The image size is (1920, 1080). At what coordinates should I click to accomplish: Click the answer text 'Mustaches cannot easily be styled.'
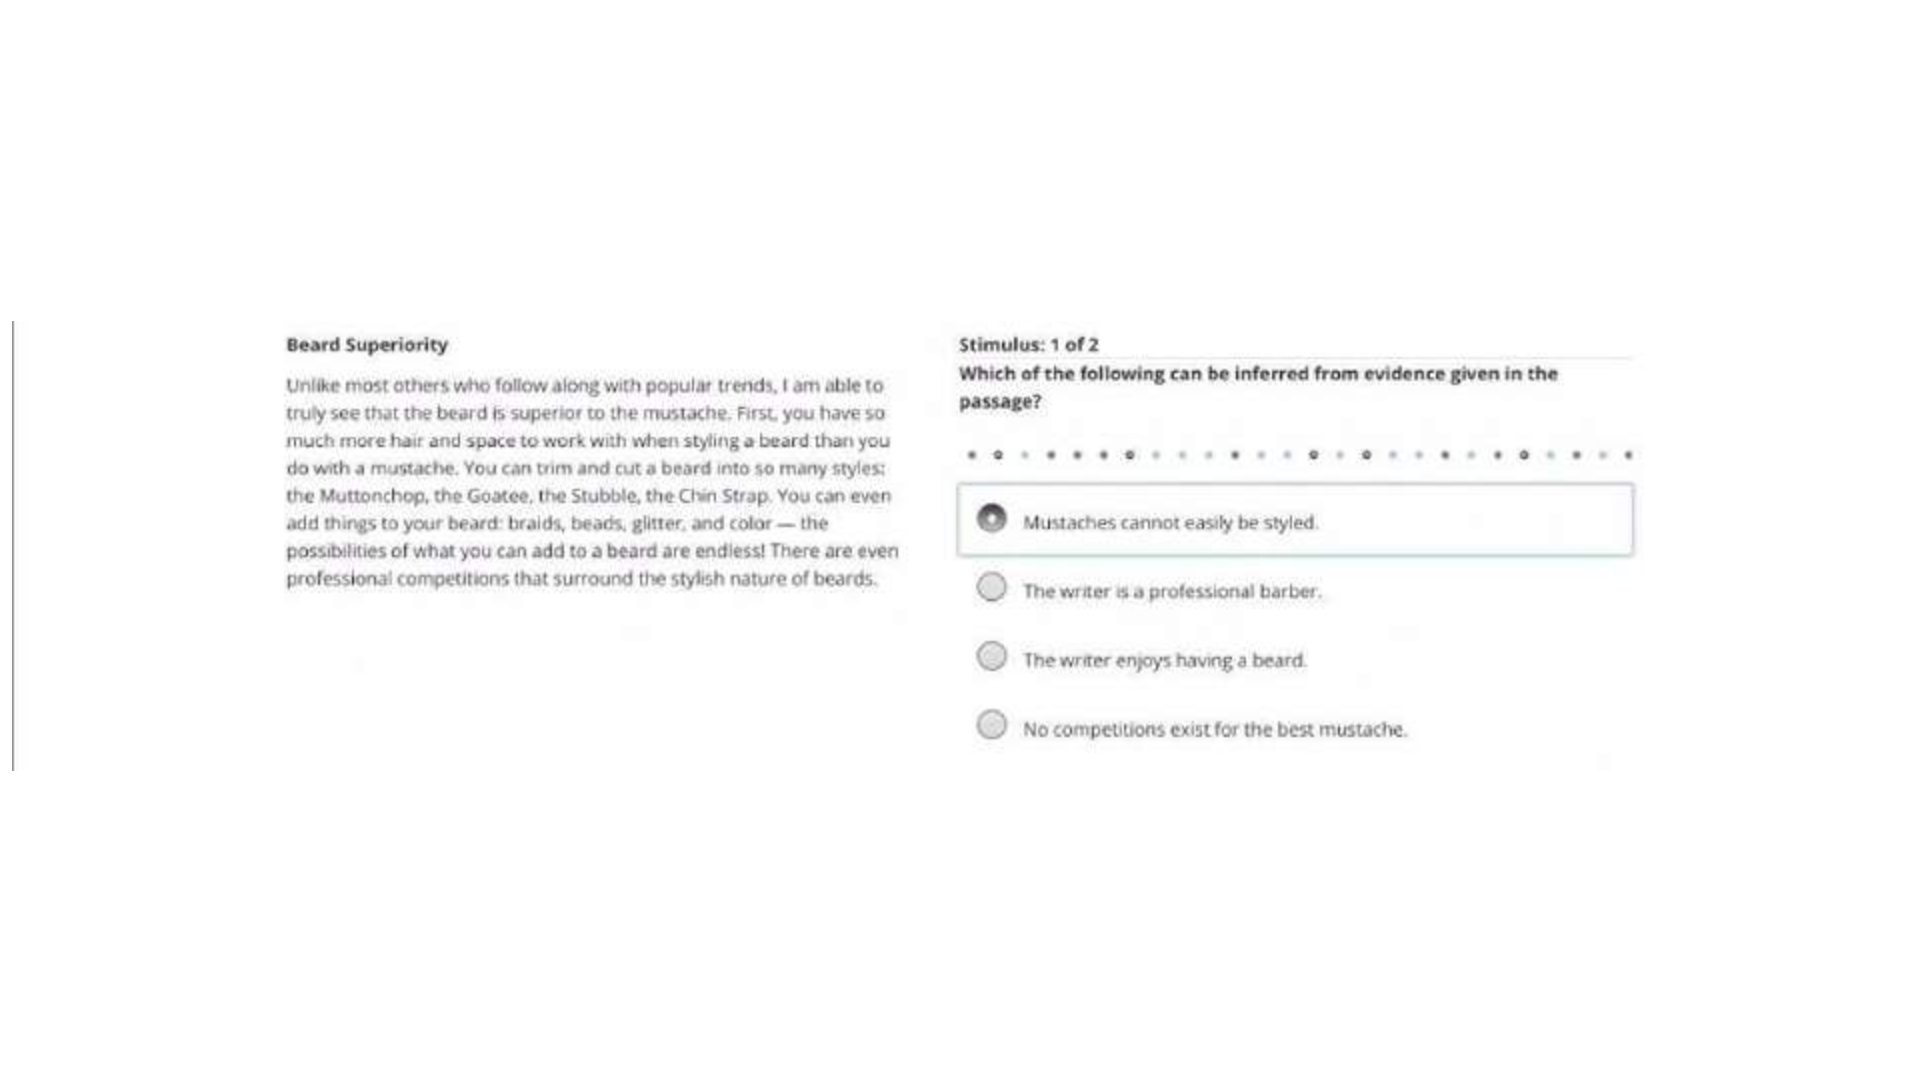[1170, 522]
